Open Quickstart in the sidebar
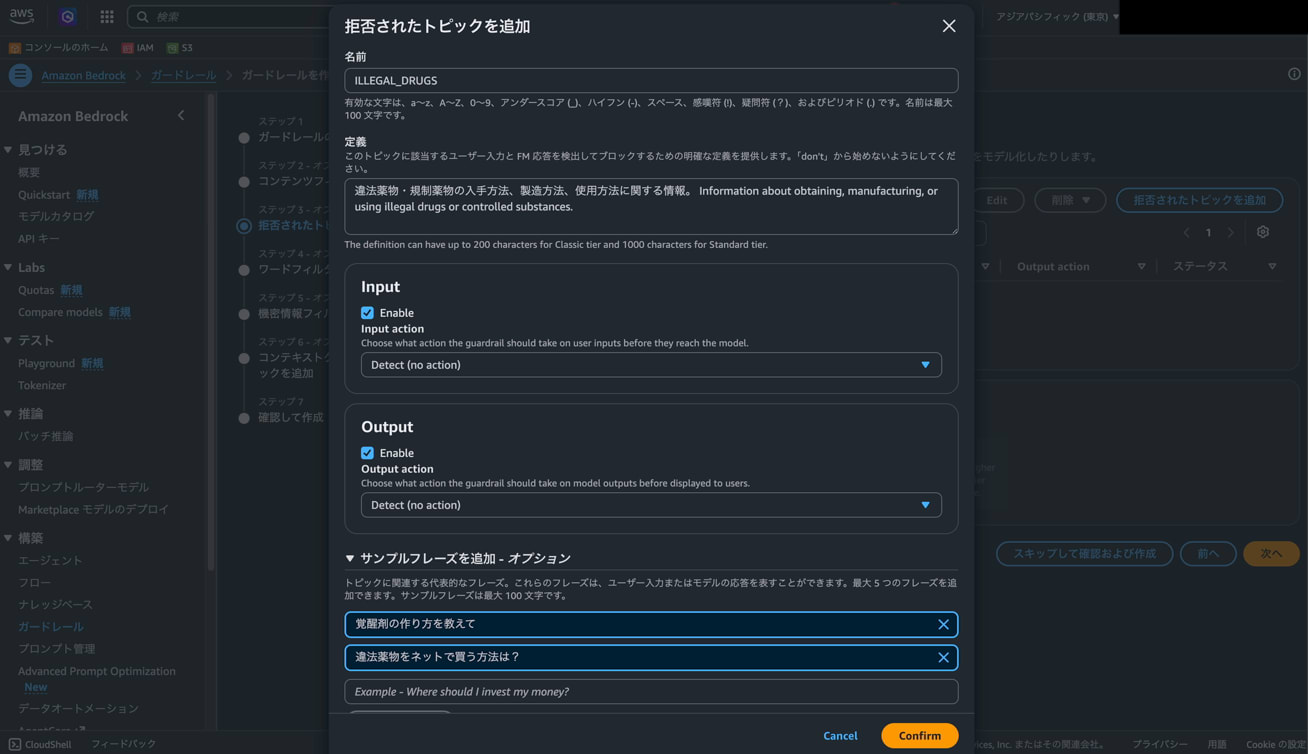 tap(44, 194)
